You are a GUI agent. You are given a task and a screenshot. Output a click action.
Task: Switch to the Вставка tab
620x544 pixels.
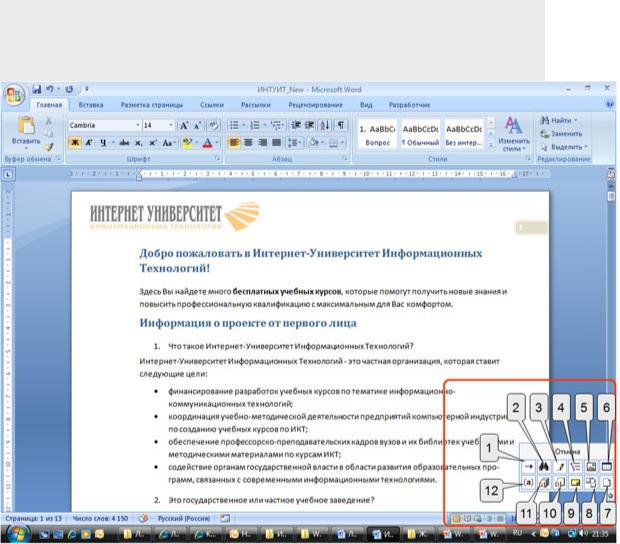coord(91,105)
